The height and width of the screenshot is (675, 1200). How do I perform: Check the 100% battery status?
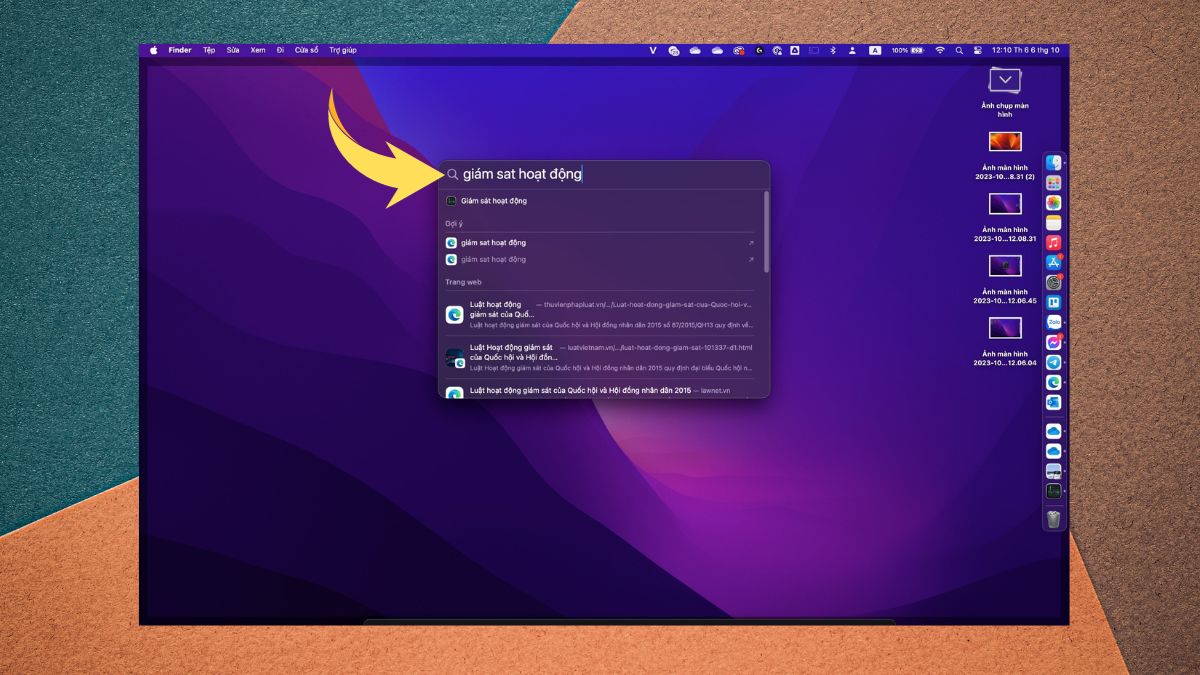click(x=907, y=50)
